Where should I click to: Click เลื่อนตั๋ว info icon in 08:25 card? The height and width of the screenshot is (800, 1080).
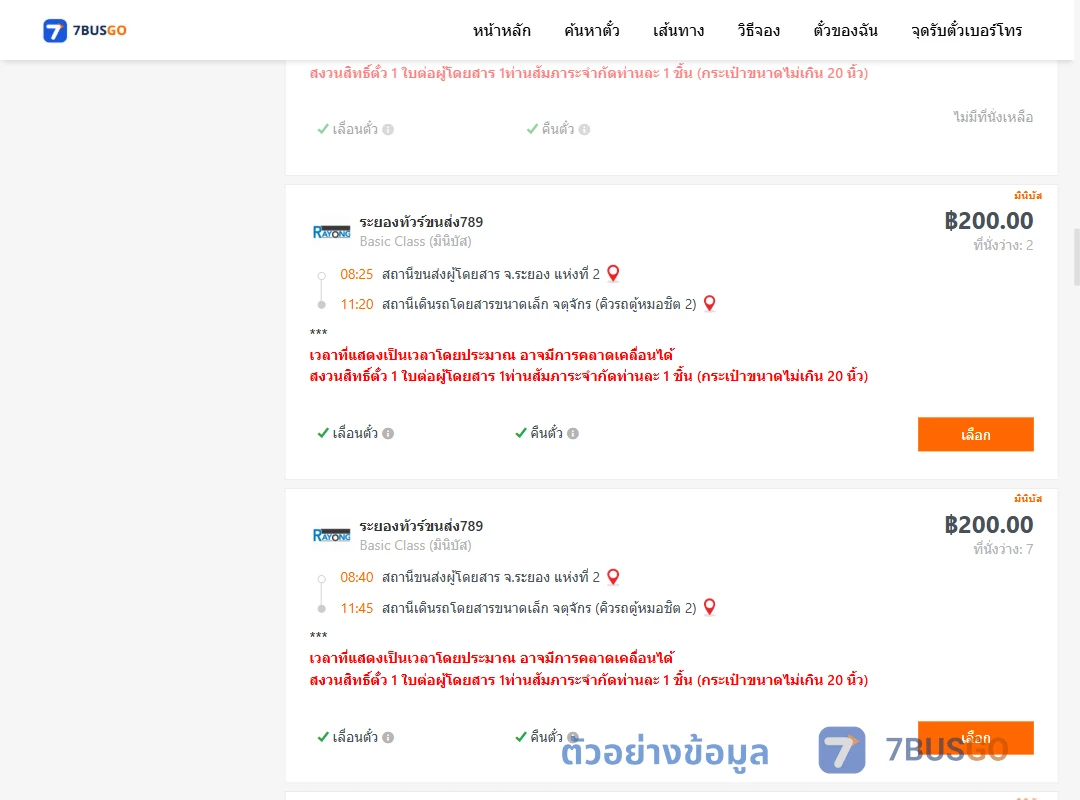tap(388, 433)
